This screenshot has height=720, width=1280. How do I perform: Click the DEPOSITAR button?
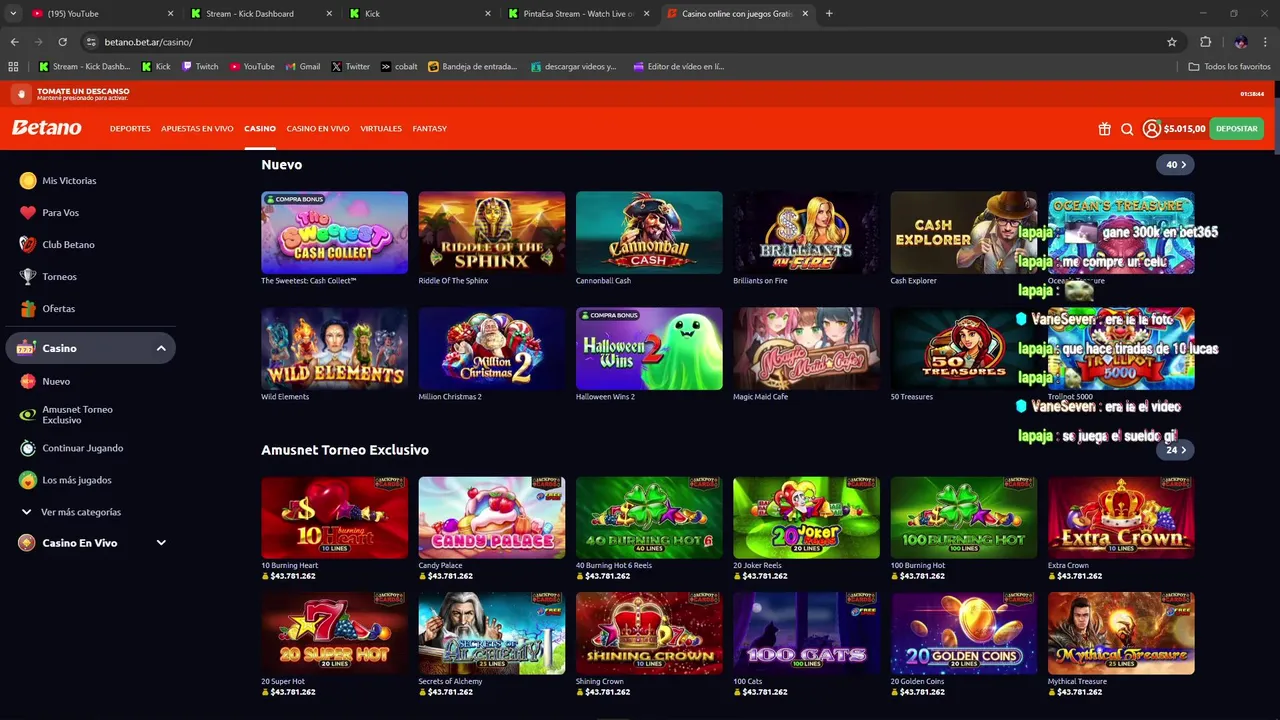[x=1237, y=129]
